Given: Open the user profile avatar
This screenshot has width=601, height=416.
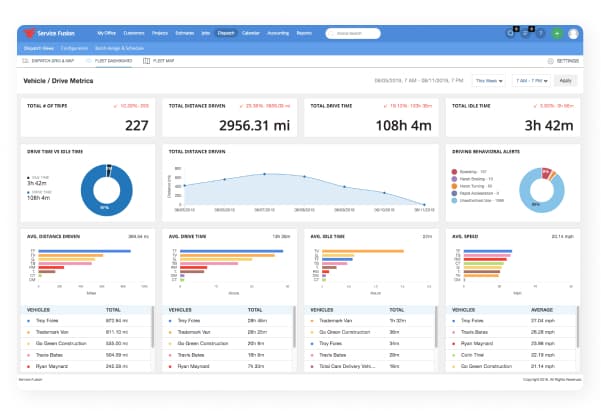Looking at the screenshot, I should coord(574,33).
